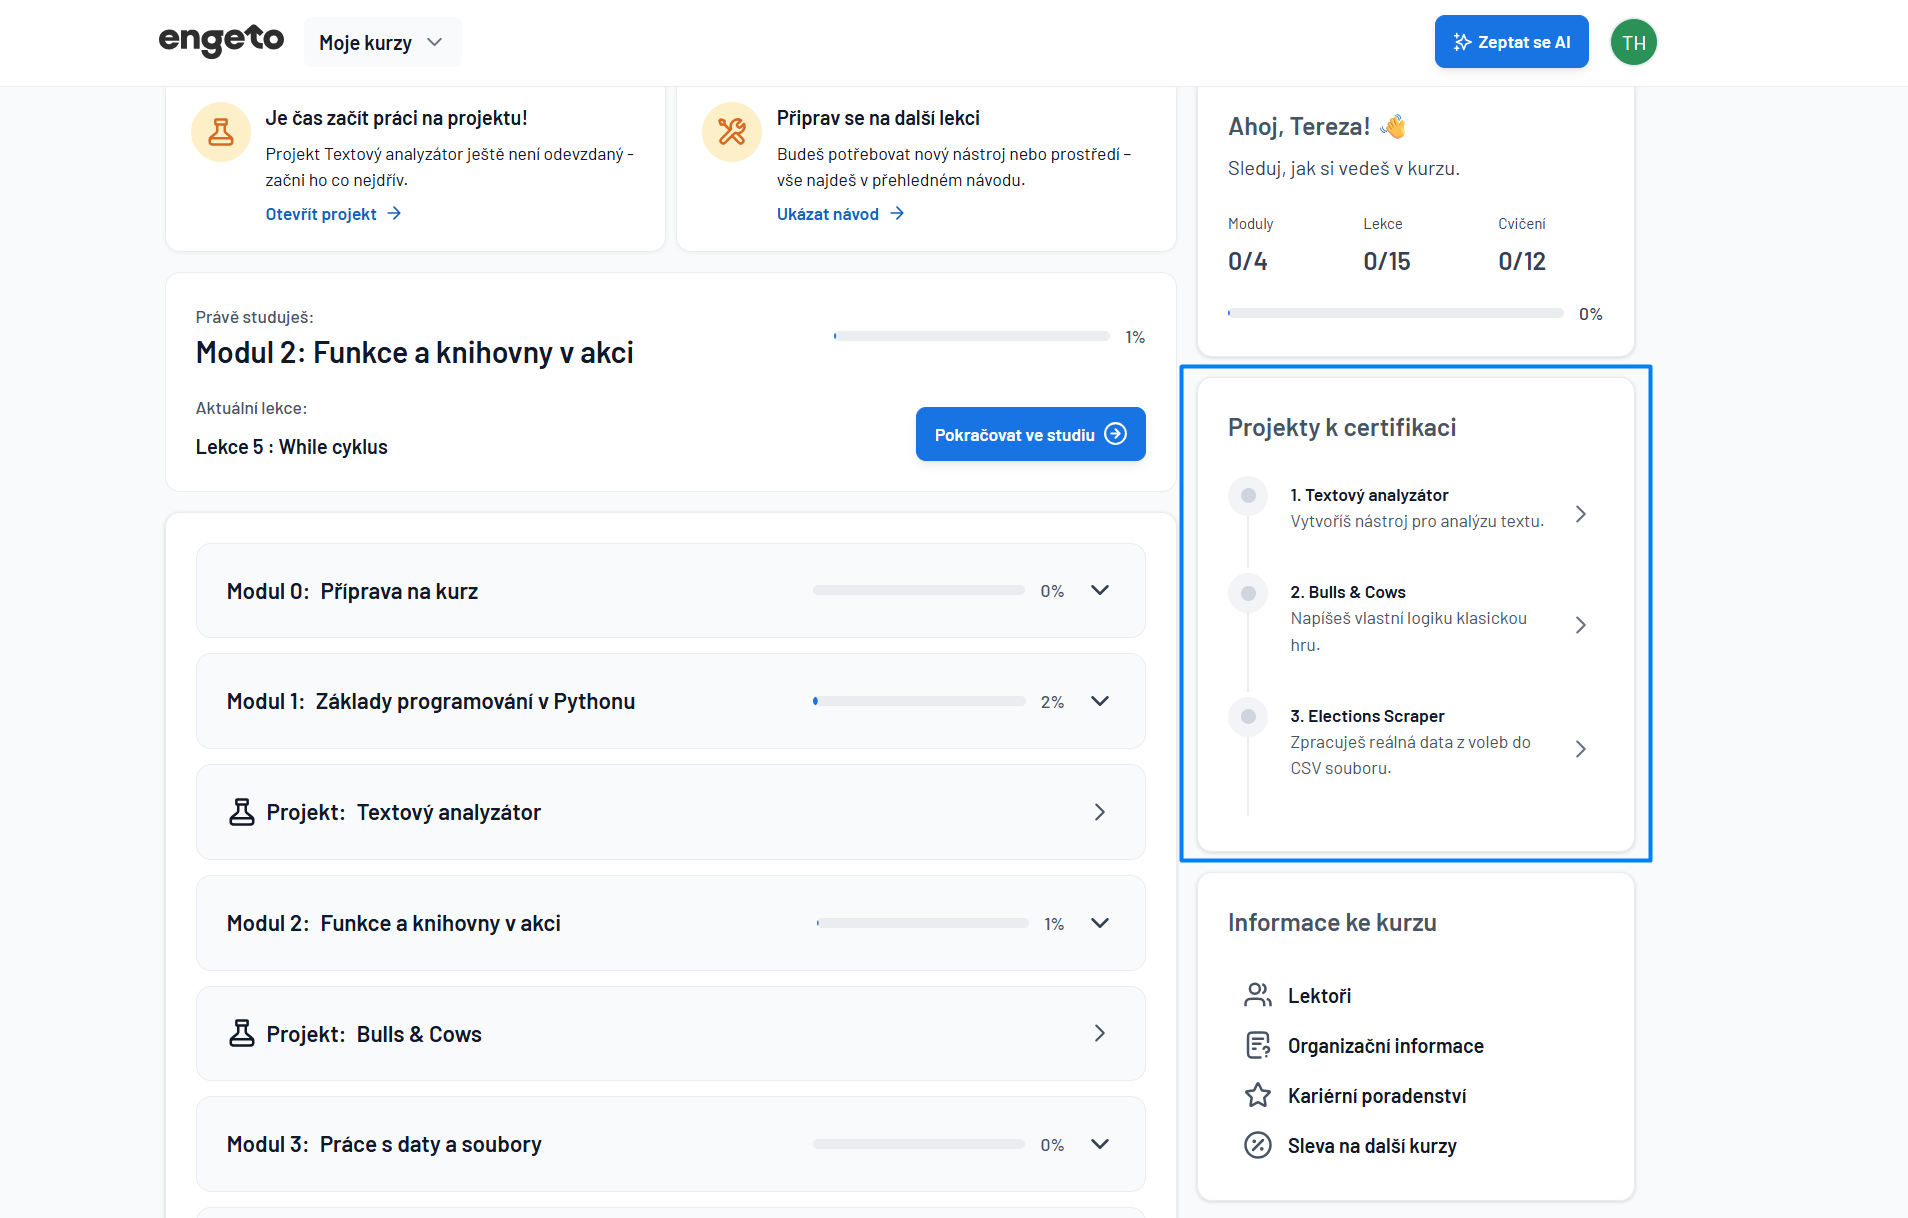Image resolution: width=1908 pixels, height=1218 pixels.
Task: Open Projekt Textový analyzátor row
Action: (670, 812)
